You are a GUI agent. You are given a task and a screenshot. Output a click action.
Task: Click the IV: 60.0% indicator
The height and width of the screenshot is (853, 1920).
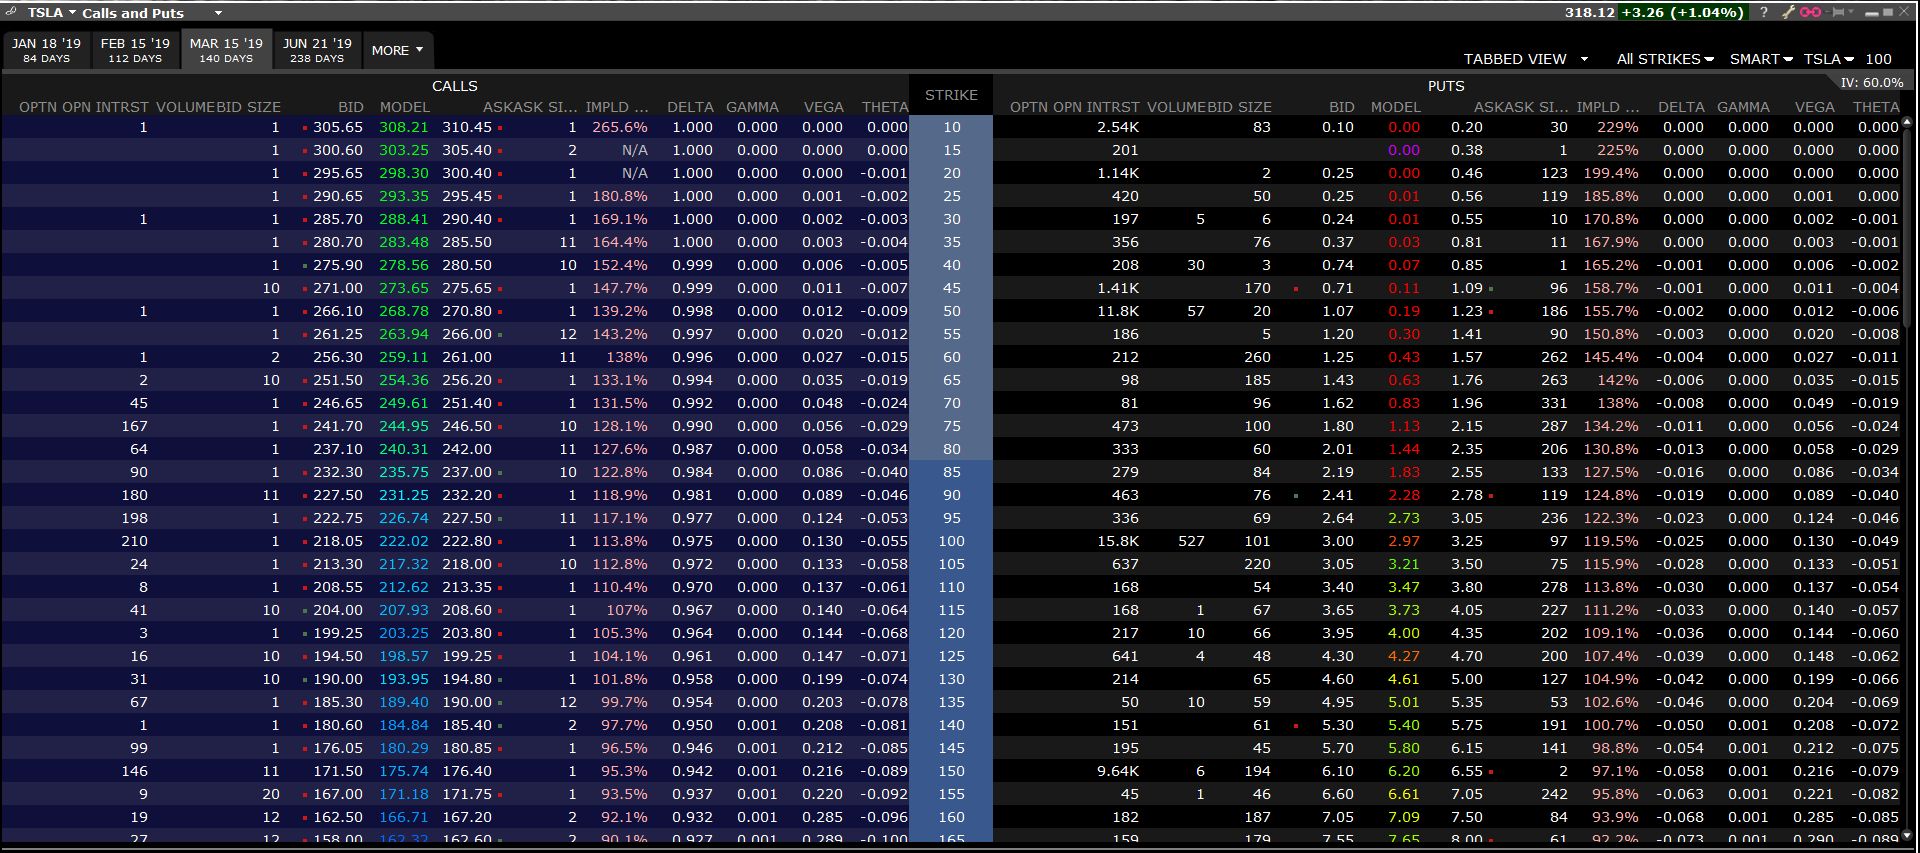point(1871,83)
